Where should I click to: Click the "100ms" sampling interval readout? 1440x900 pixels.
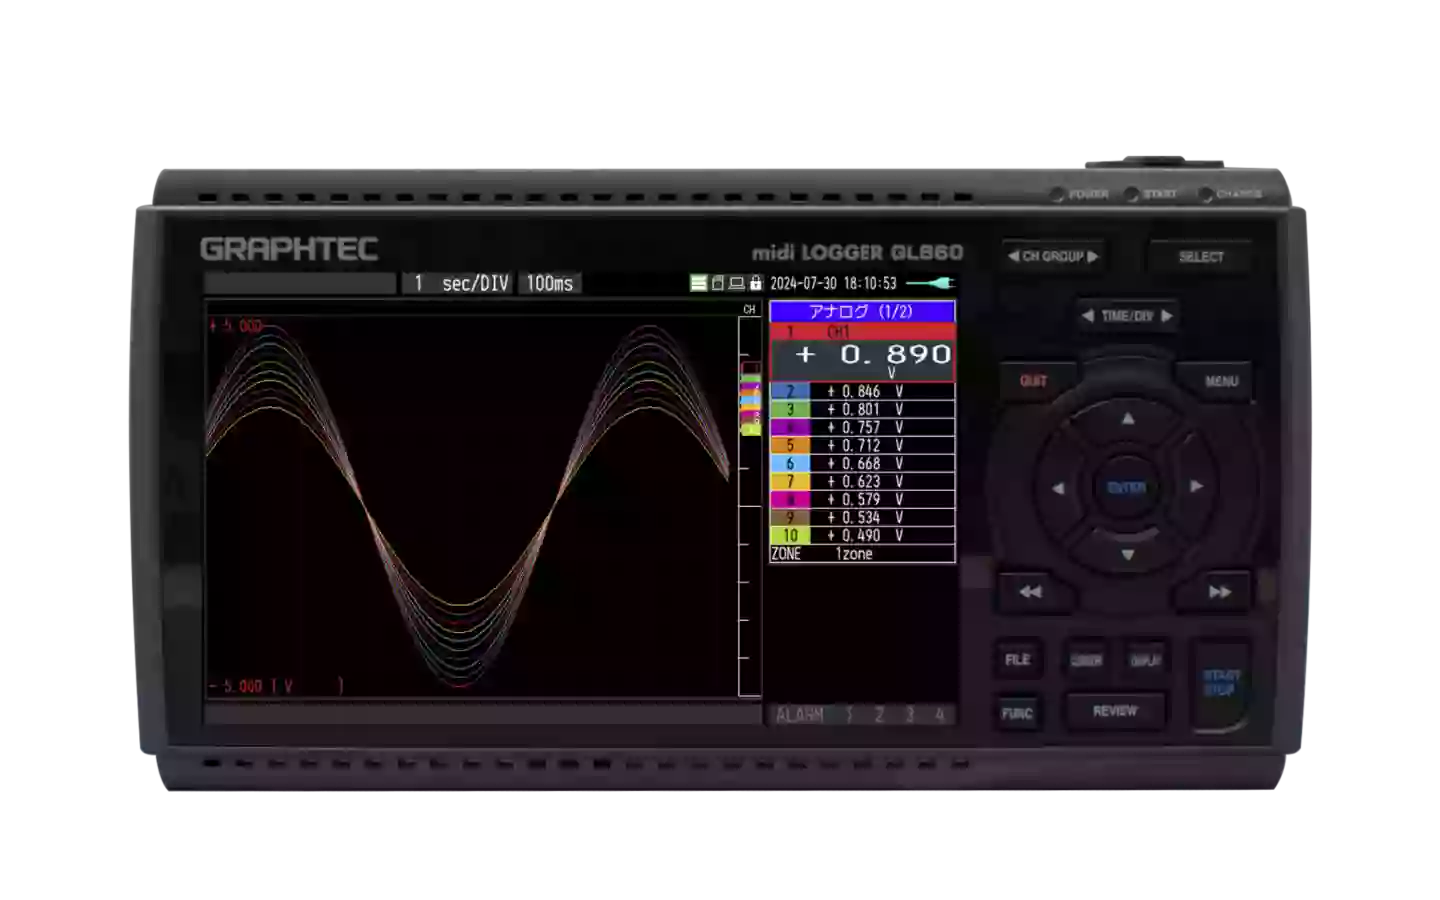(550, 284)
